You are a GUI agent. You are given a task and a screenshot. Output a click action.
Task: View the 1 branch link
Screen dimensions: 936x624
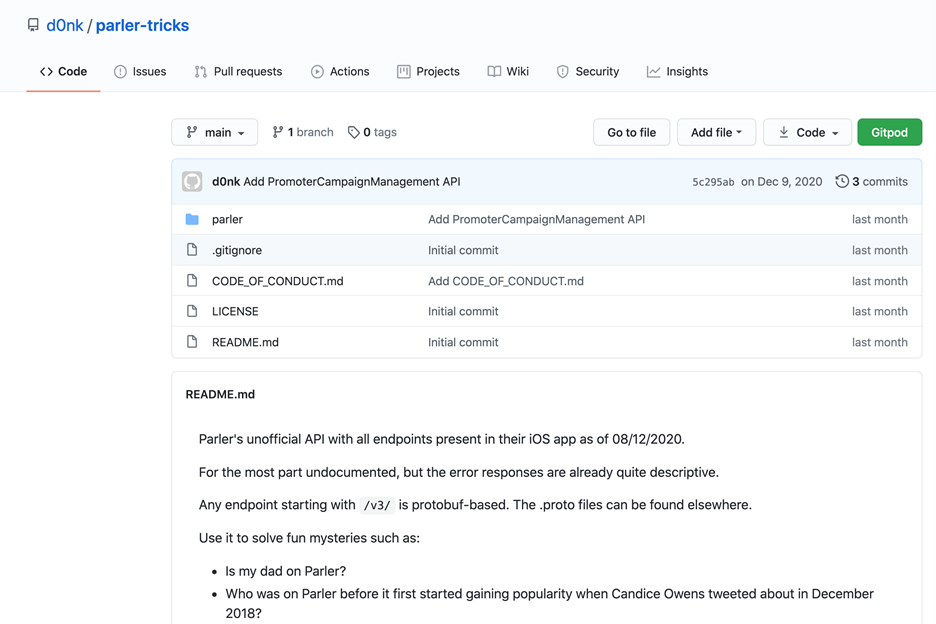pyautogui.click(x=303, y=132)
